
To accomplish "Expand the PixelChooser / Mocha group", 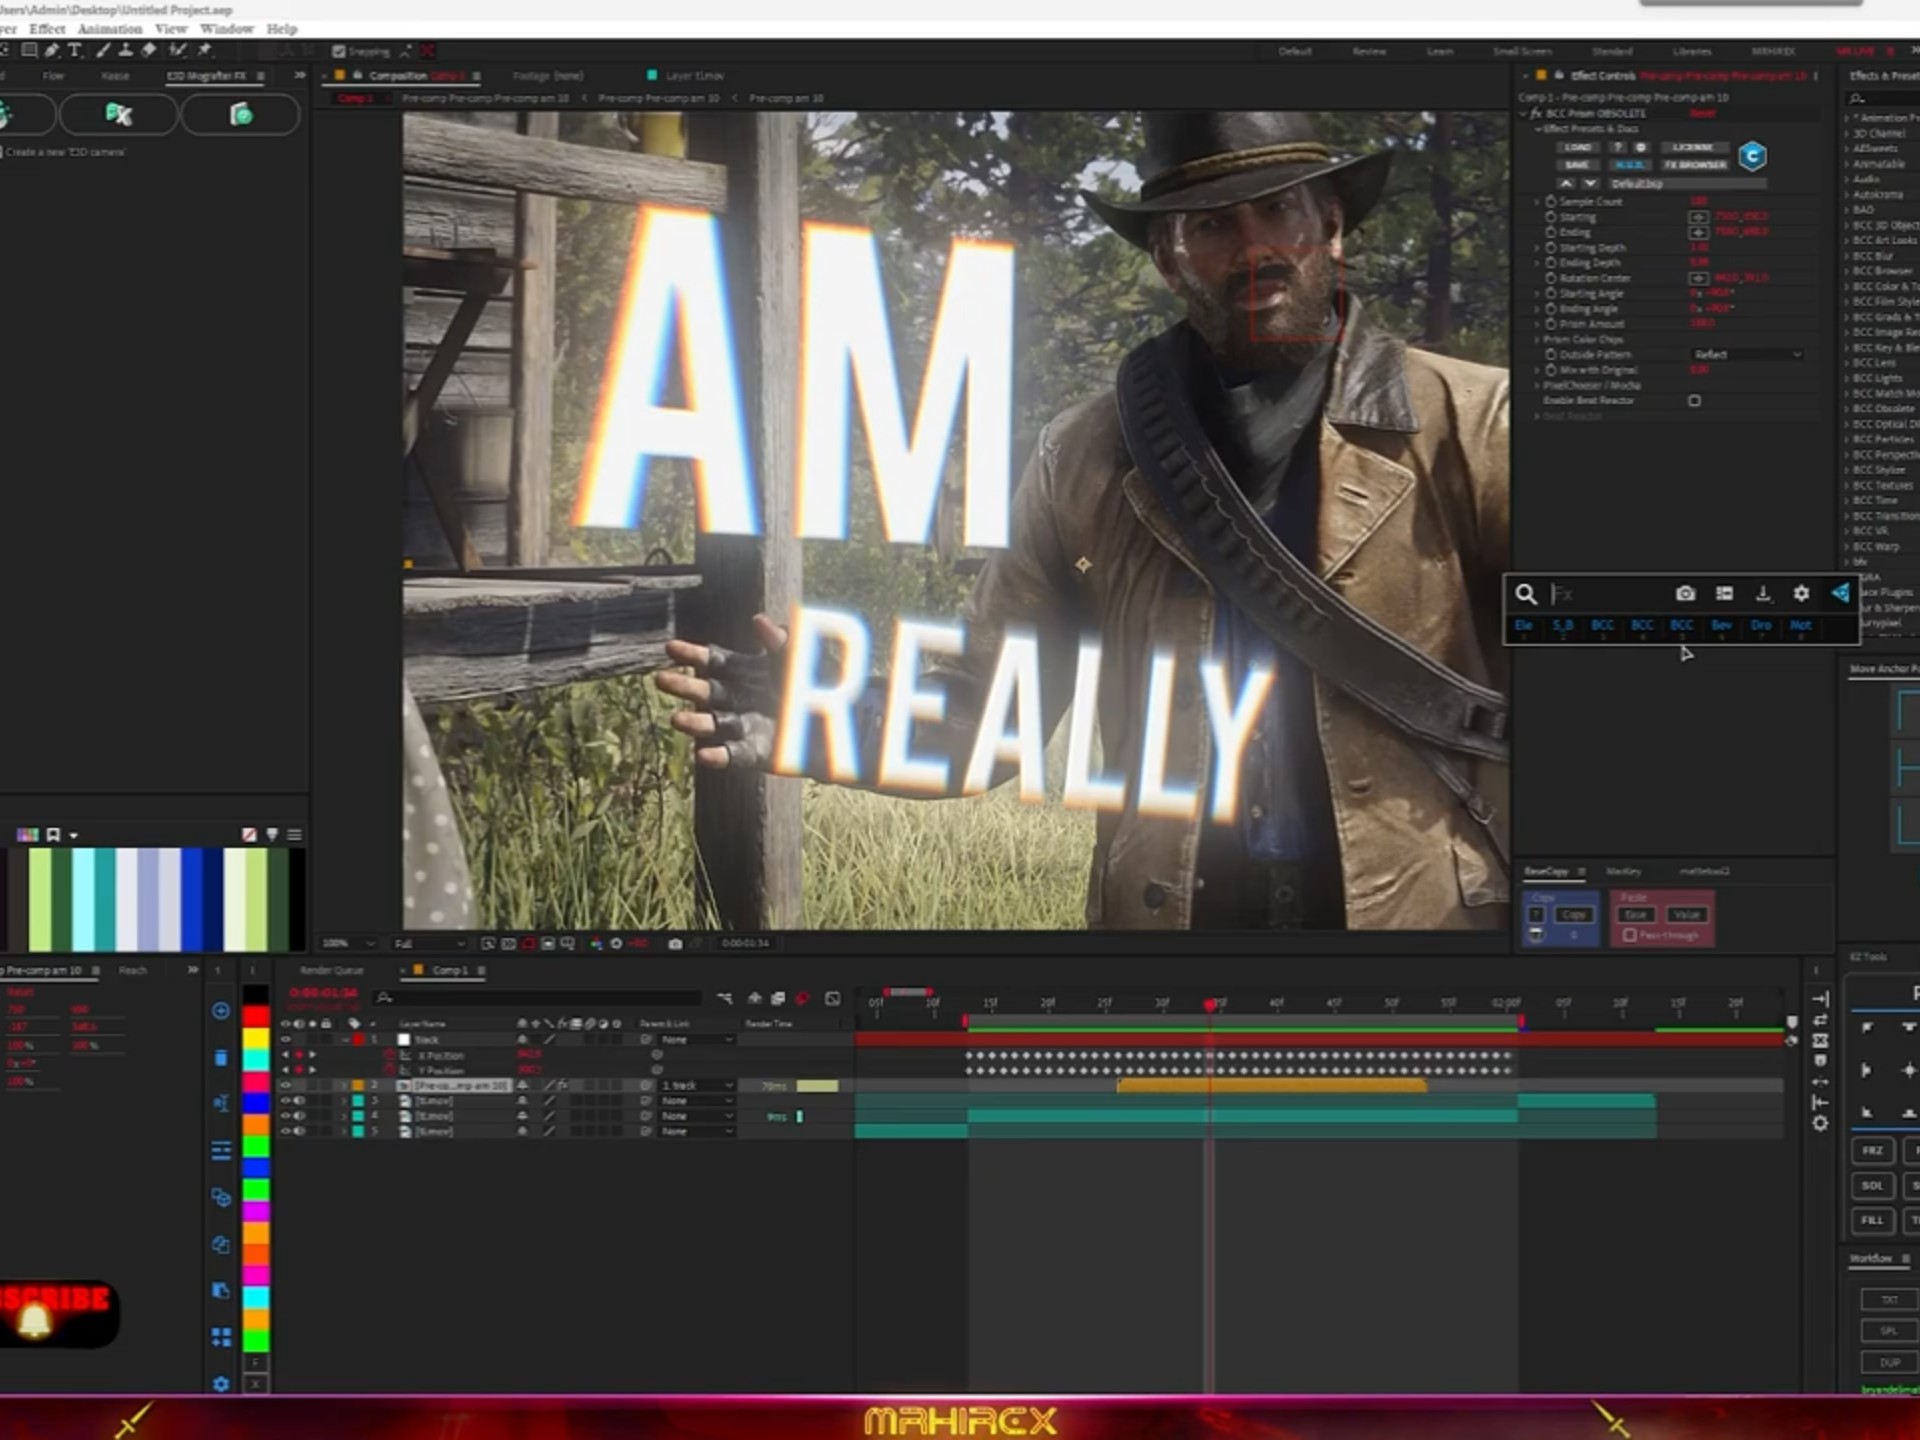I will pyautogui.click(x=1538, y=385).
